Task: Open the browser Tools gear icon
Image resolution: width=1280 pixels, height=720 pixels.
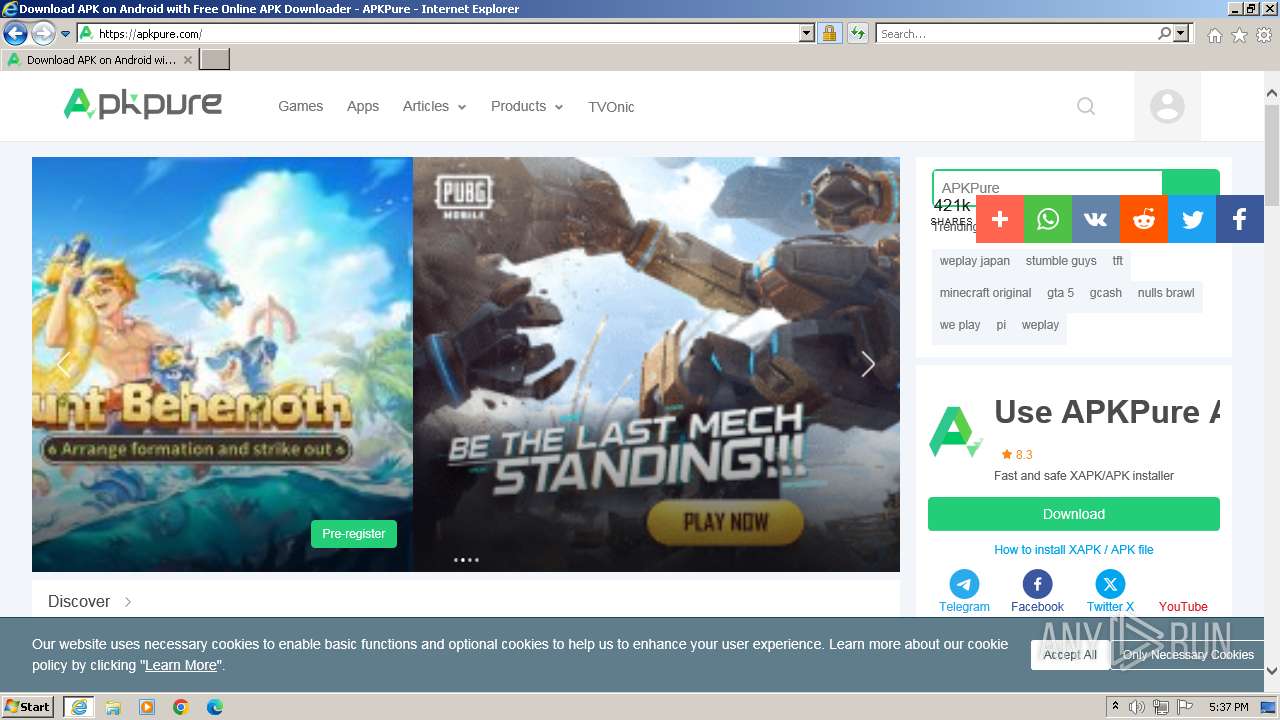Action: (x=1264, y=35)
